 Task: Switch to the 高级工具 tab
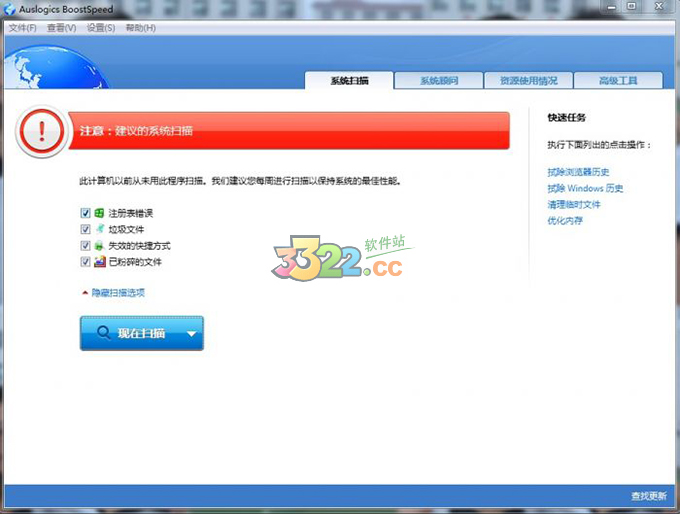618,81
